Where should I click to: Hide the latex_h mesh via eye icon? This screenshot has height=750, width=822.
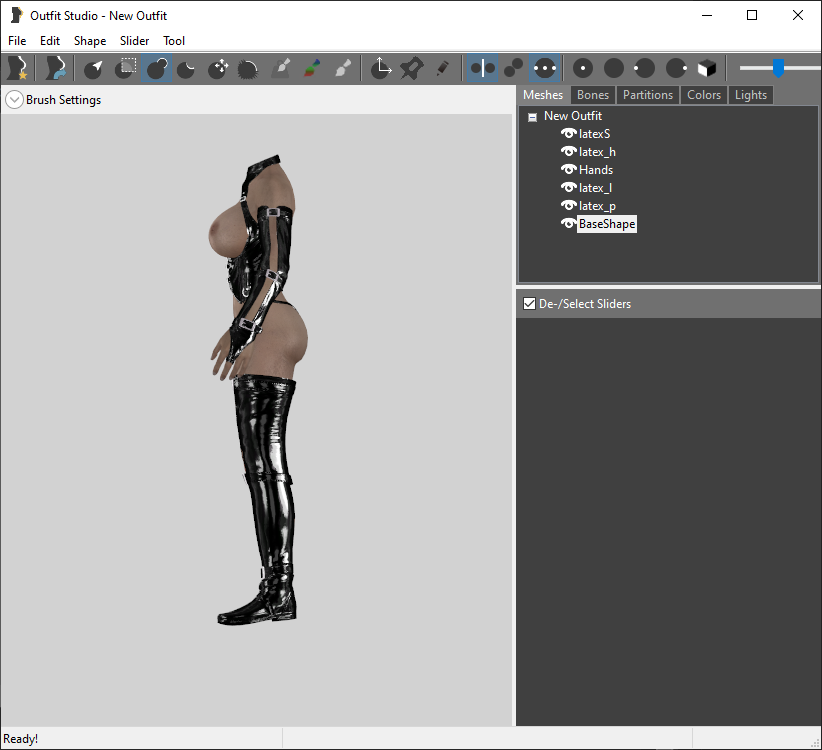pyautogui.click(x=568, y=151)
